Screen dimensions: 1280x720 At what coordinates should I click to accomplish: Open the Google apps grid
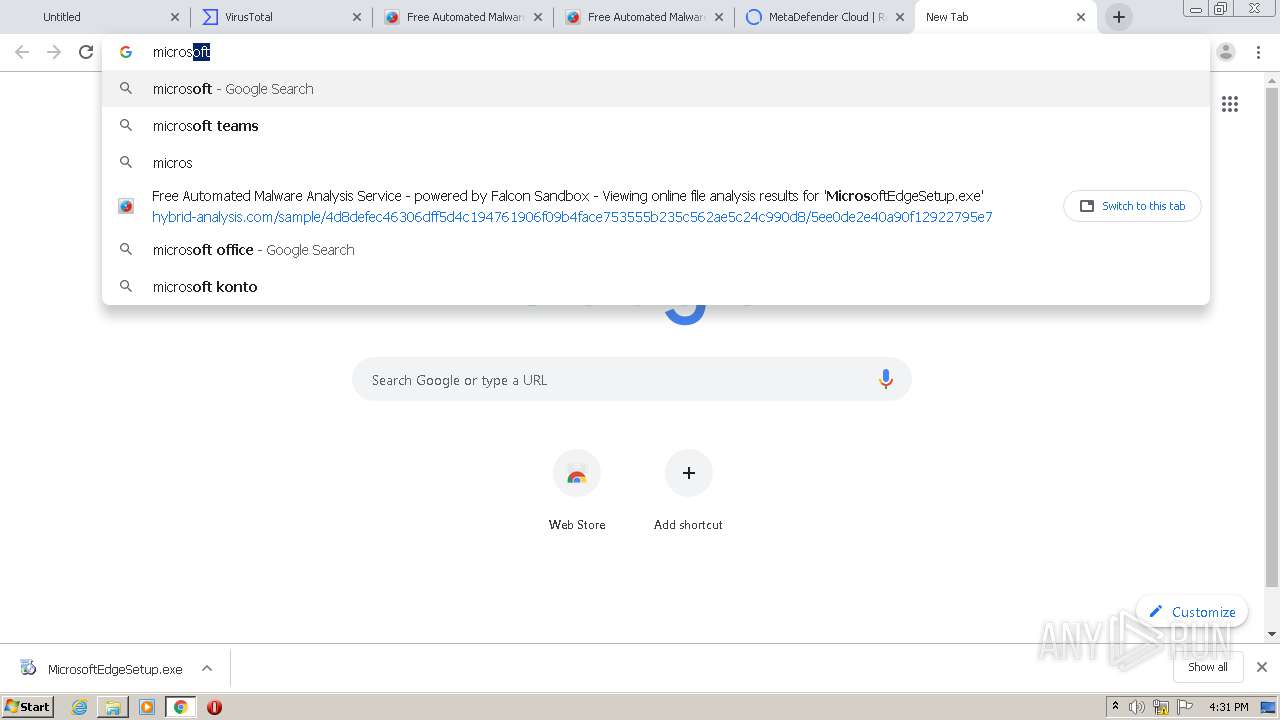pyautogui.click(x=1230, y=104)
